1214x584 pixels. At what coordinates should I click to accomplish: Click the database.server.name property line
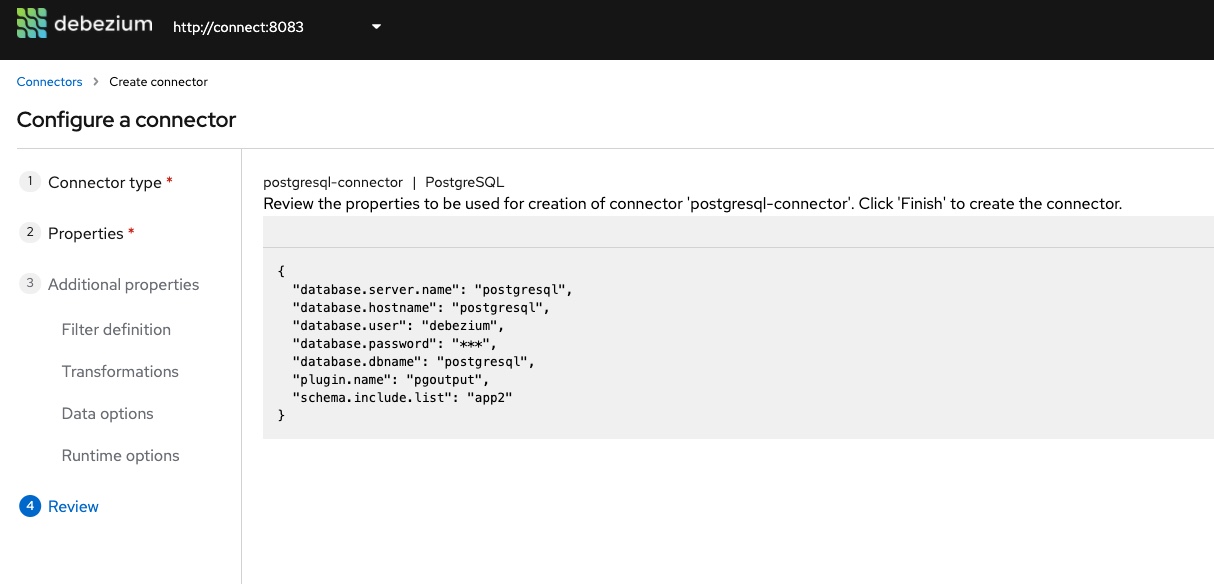432,289
